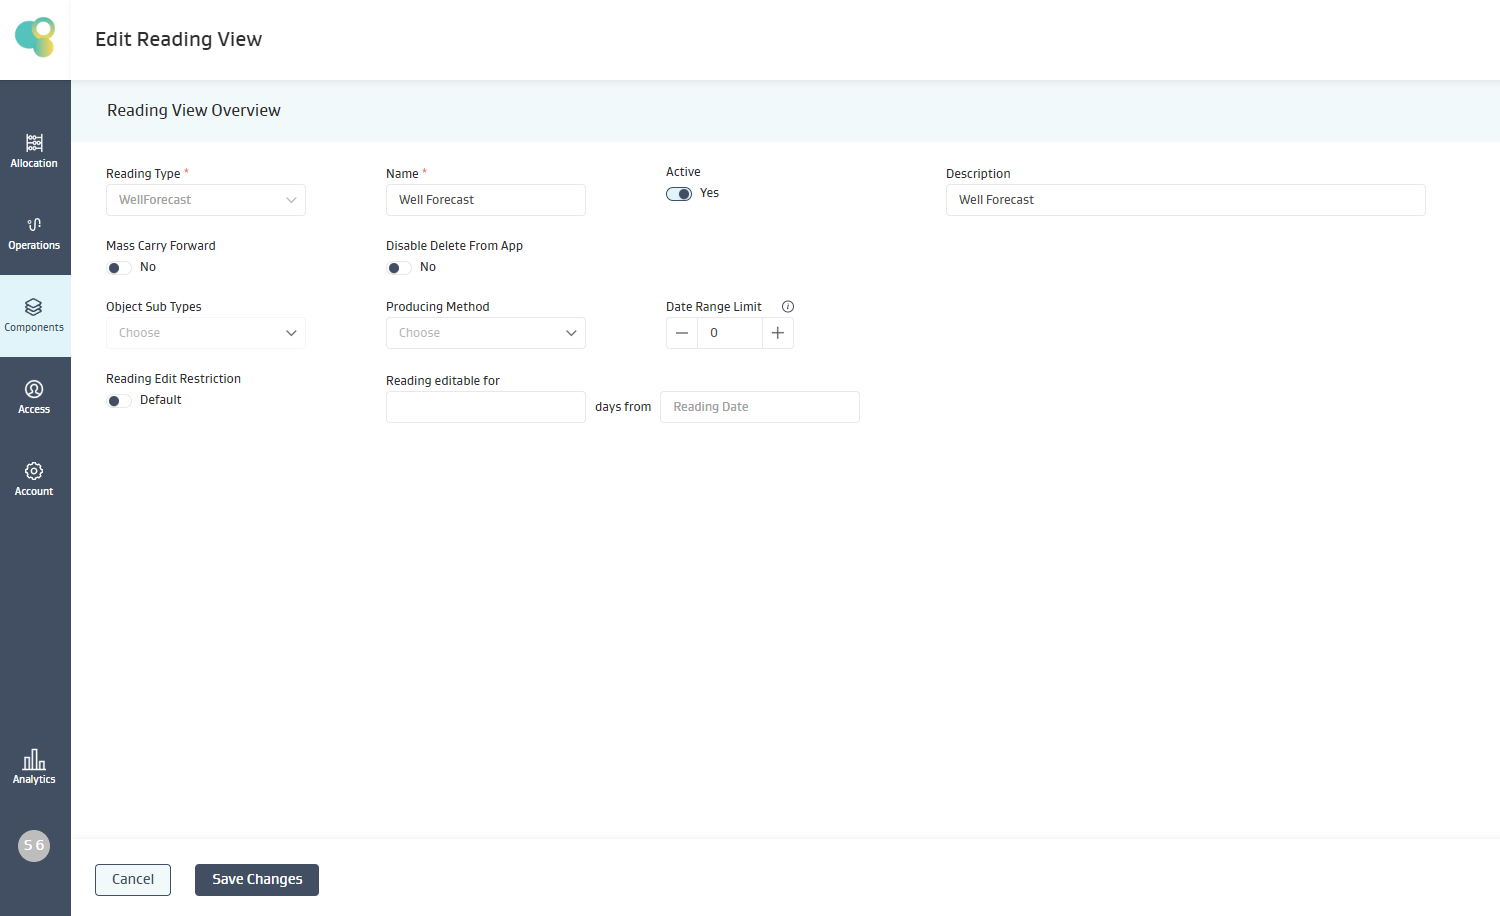Screen dimensions: 1500x916
Task: Go to Operations in the sidebar
Action: pos(34,232)
